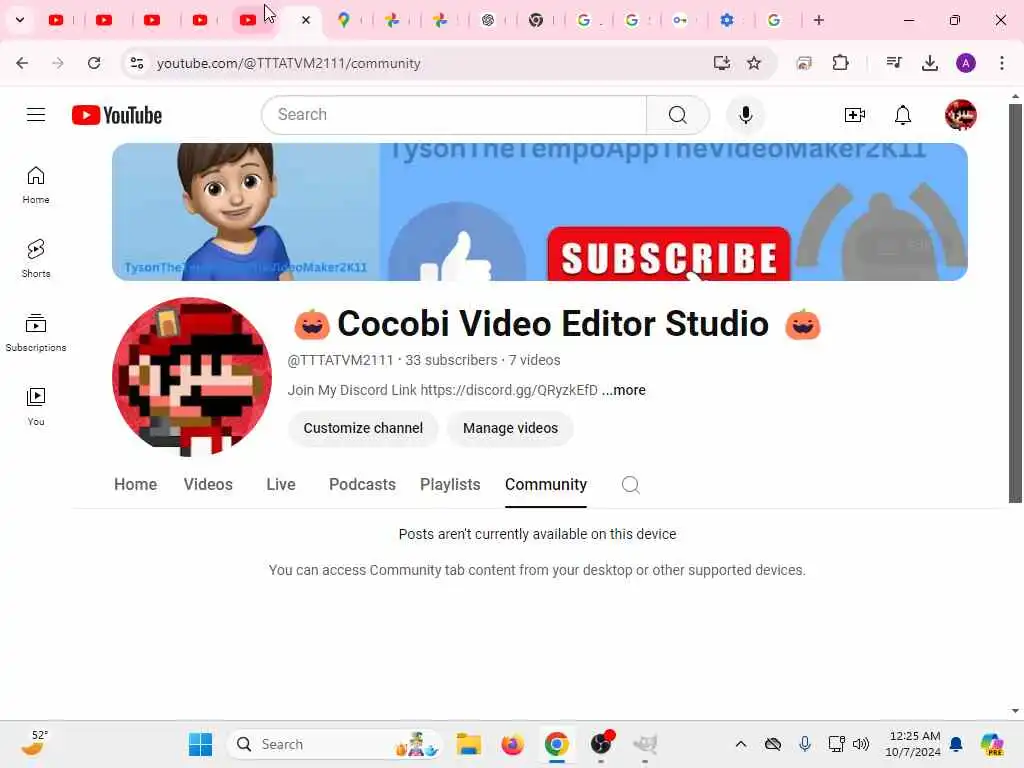
Task: Click the '33 subscribers' text
Action: 451,360
